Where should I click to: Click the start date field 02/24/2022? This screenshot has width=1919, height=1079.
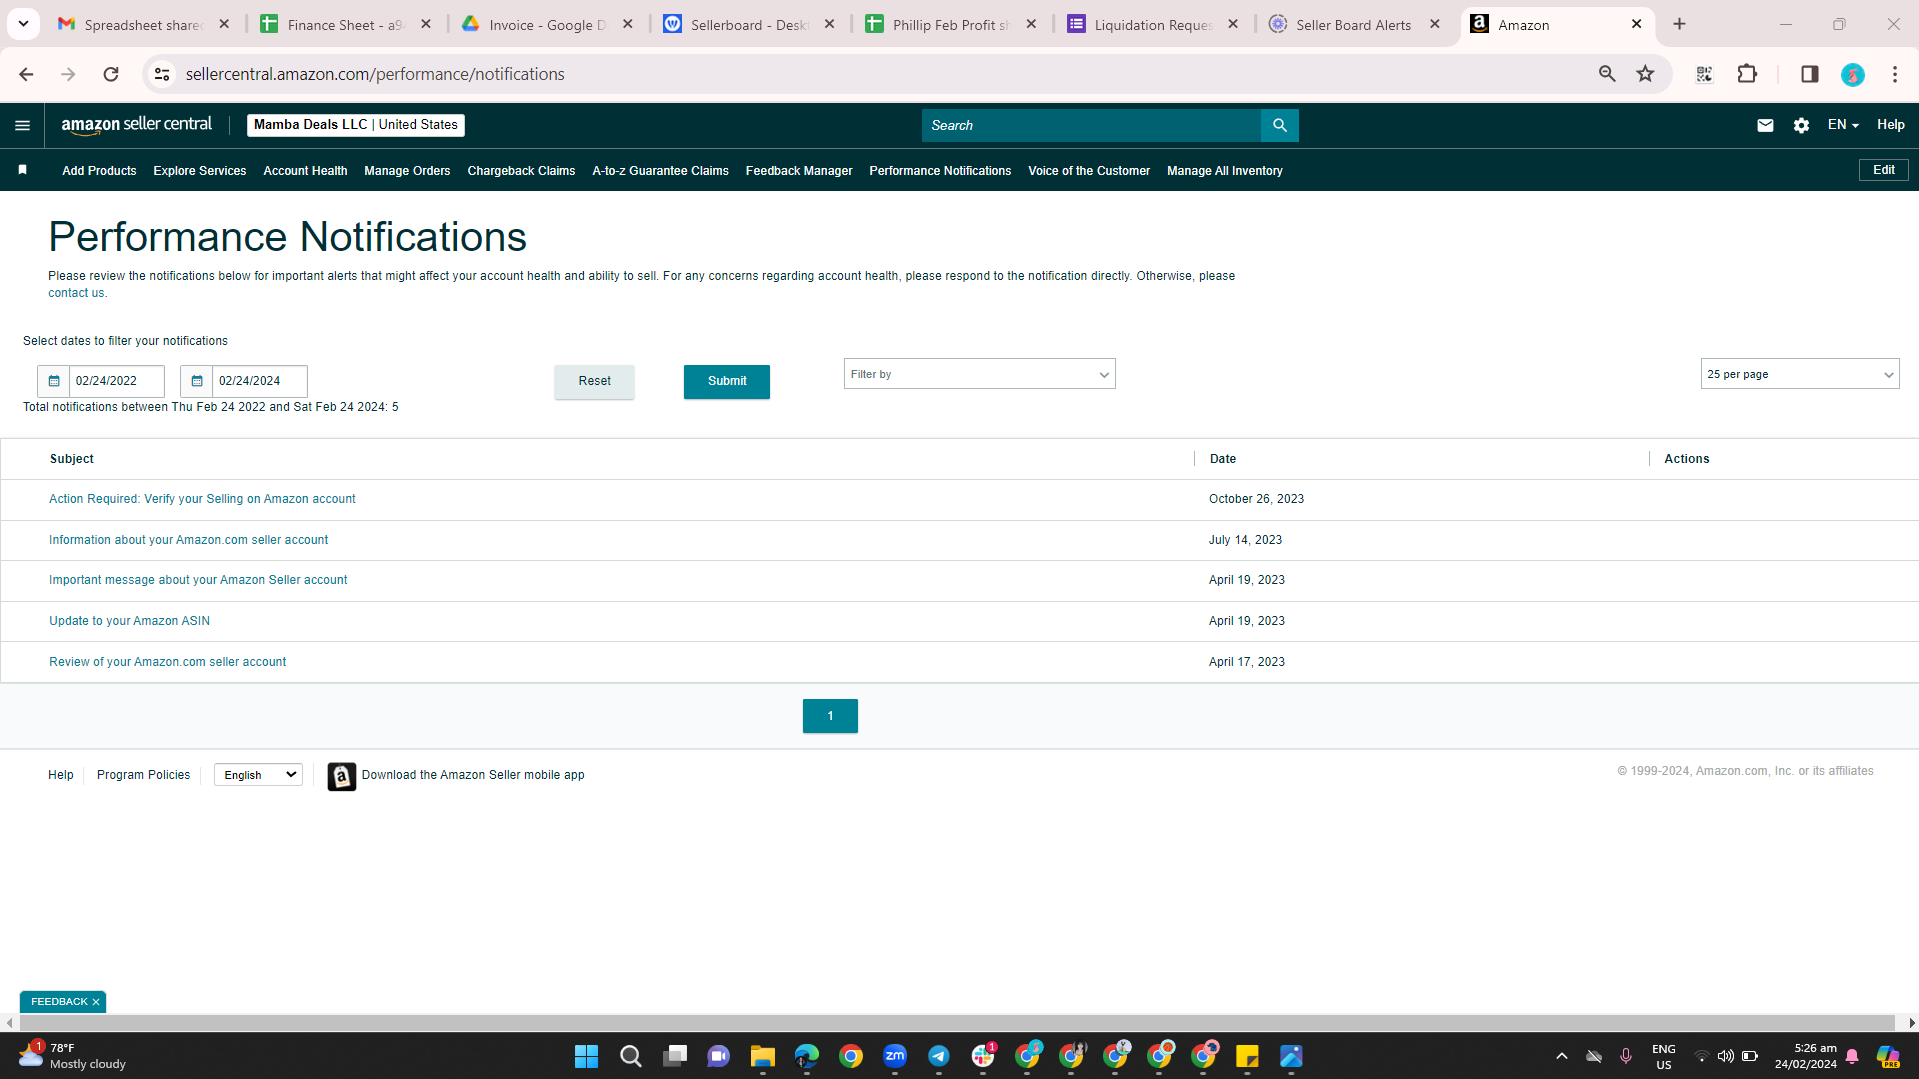tap(116, 381)
